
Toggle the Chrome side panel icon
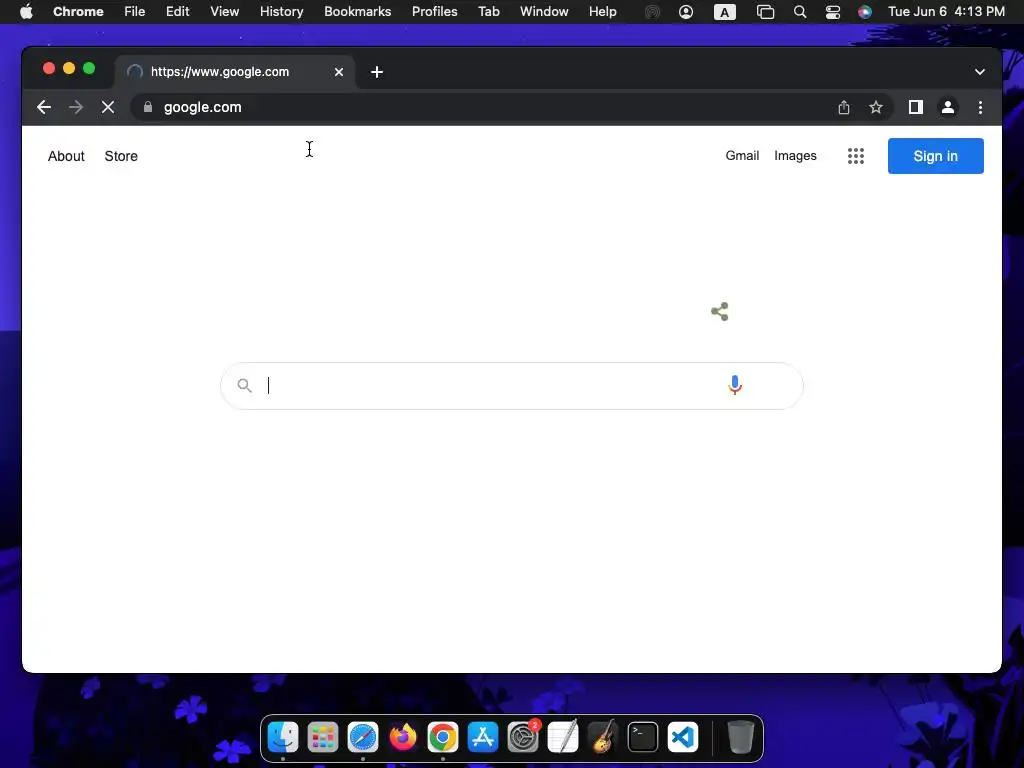coord(916,107)
